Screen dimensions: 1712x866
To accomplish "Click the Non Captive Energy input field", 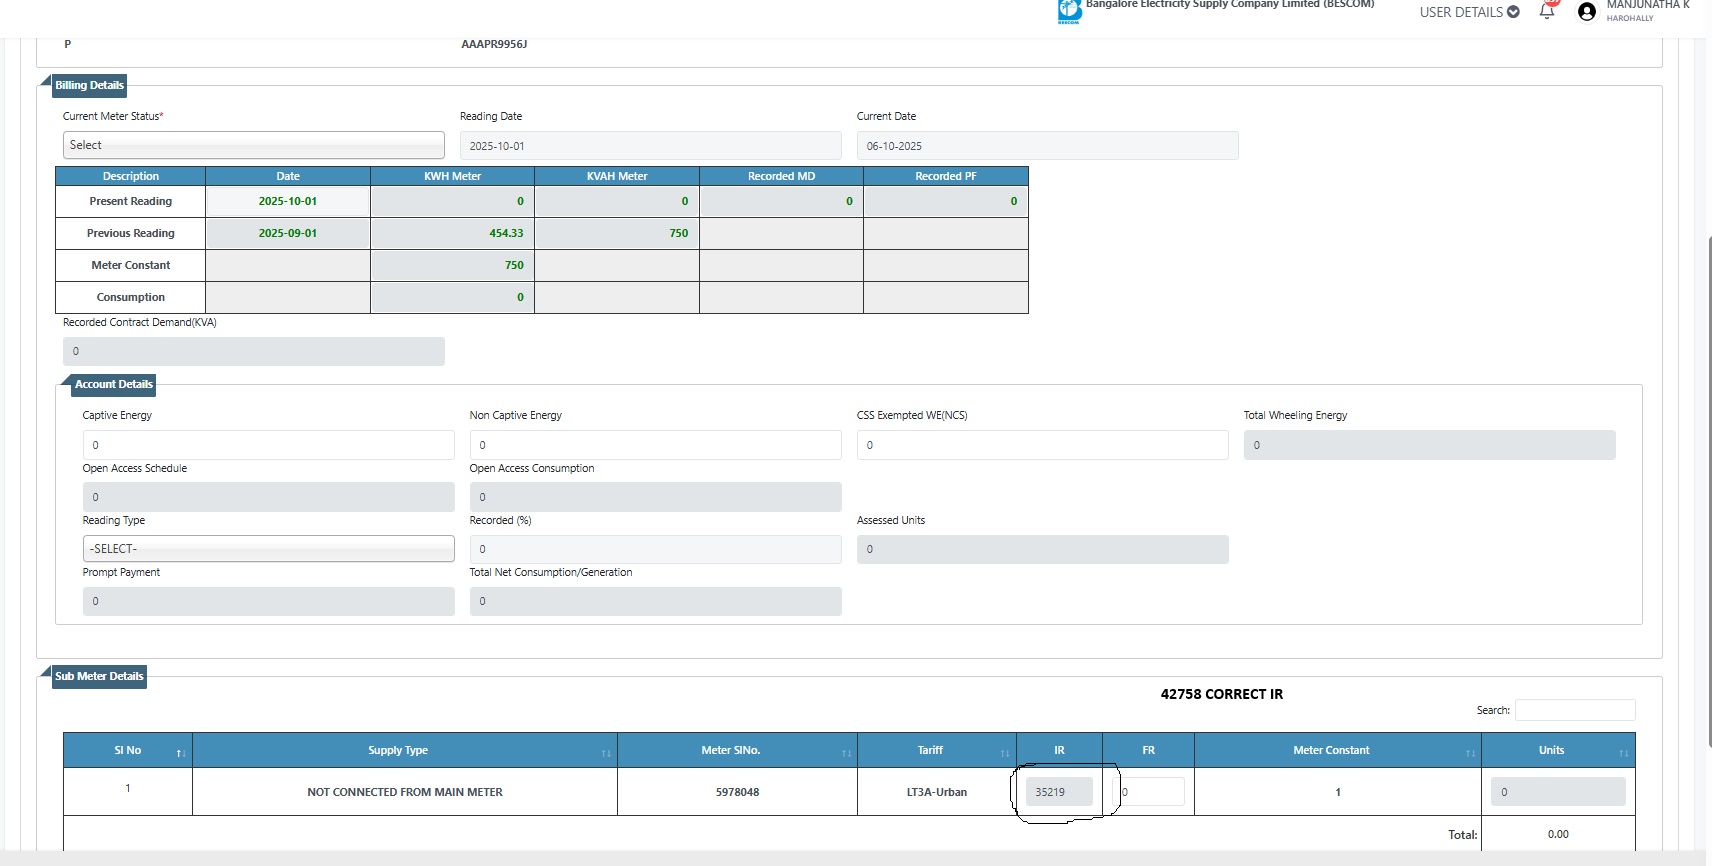I will 655,445.
